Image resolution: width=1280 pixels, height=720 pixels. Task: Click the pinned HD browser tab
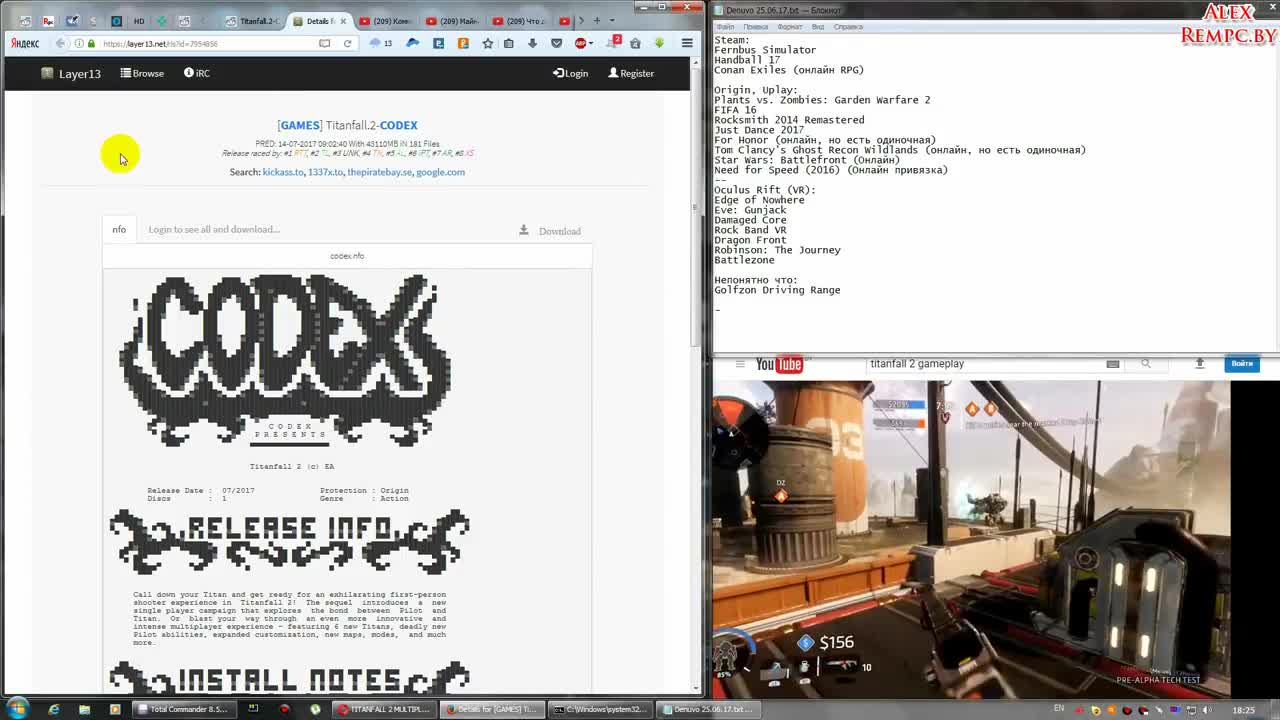pos(139,21)
